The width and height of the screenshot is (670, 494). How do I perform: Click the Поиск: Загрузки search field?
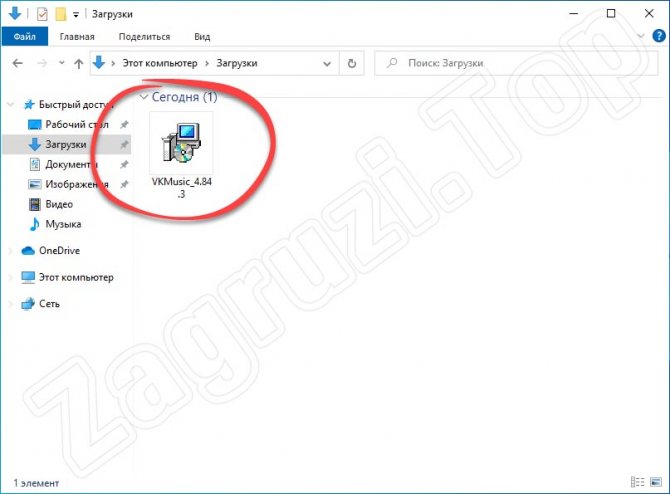coord(516,63)
